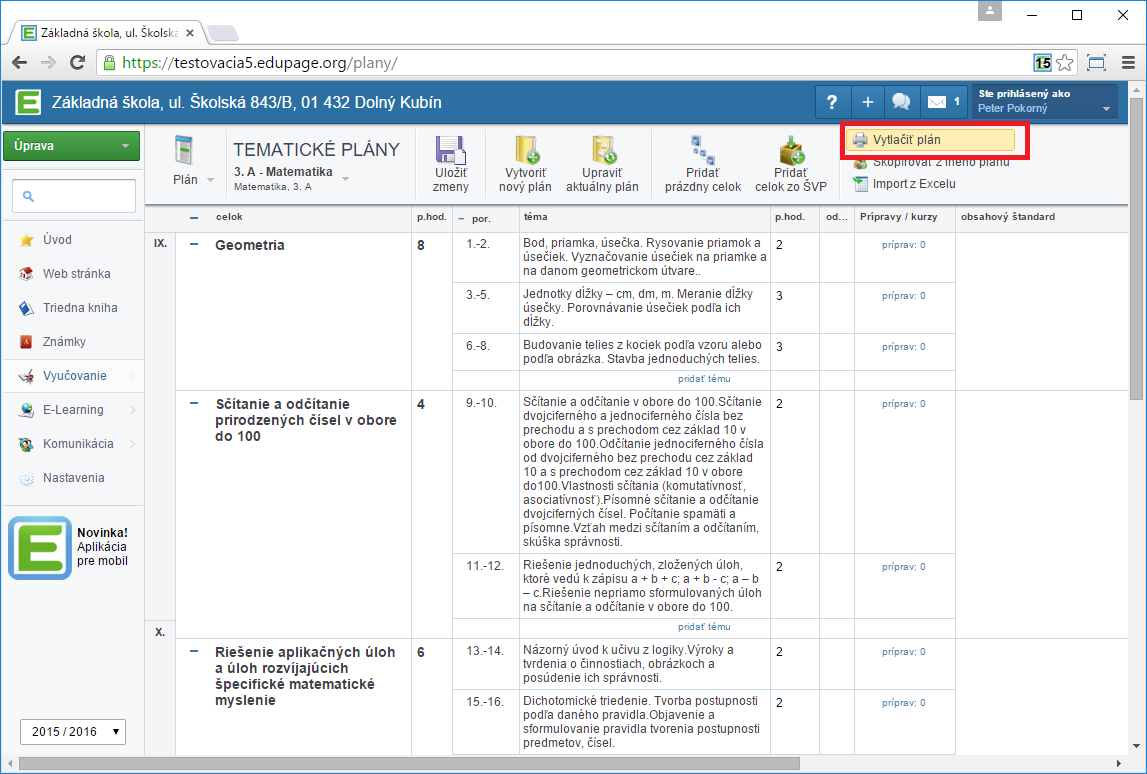Open the chat bubbles icon in header

[901, 102]
